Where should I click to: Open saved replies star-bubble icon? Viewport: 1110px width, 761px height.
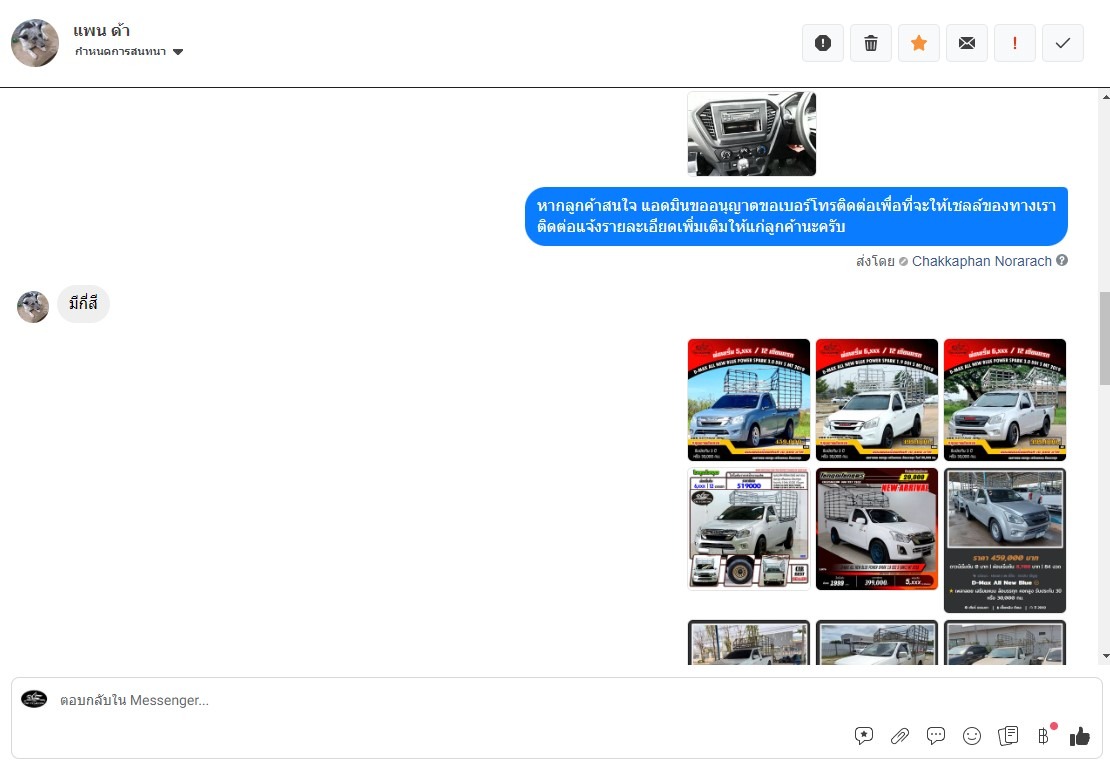pyautogui.click(x=864, y=736)
